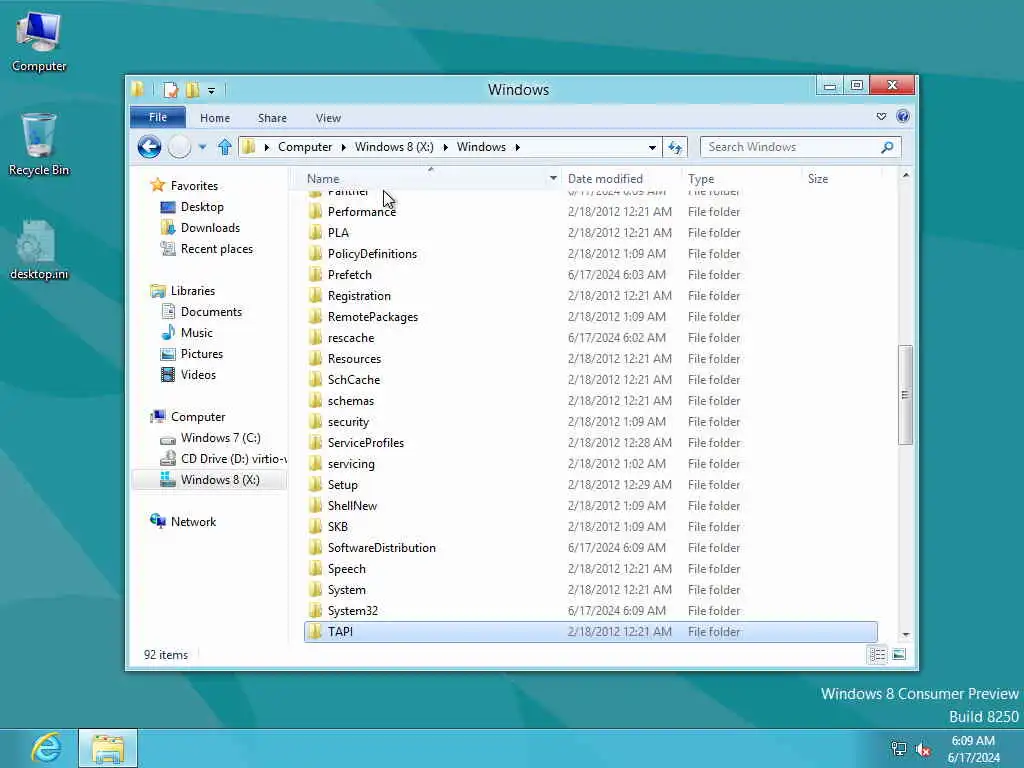Open Customize Quick Access Toolbar dropdown
Viewport: 1024px width, 768px height.
pyautogui.click(x=212, y=91)
